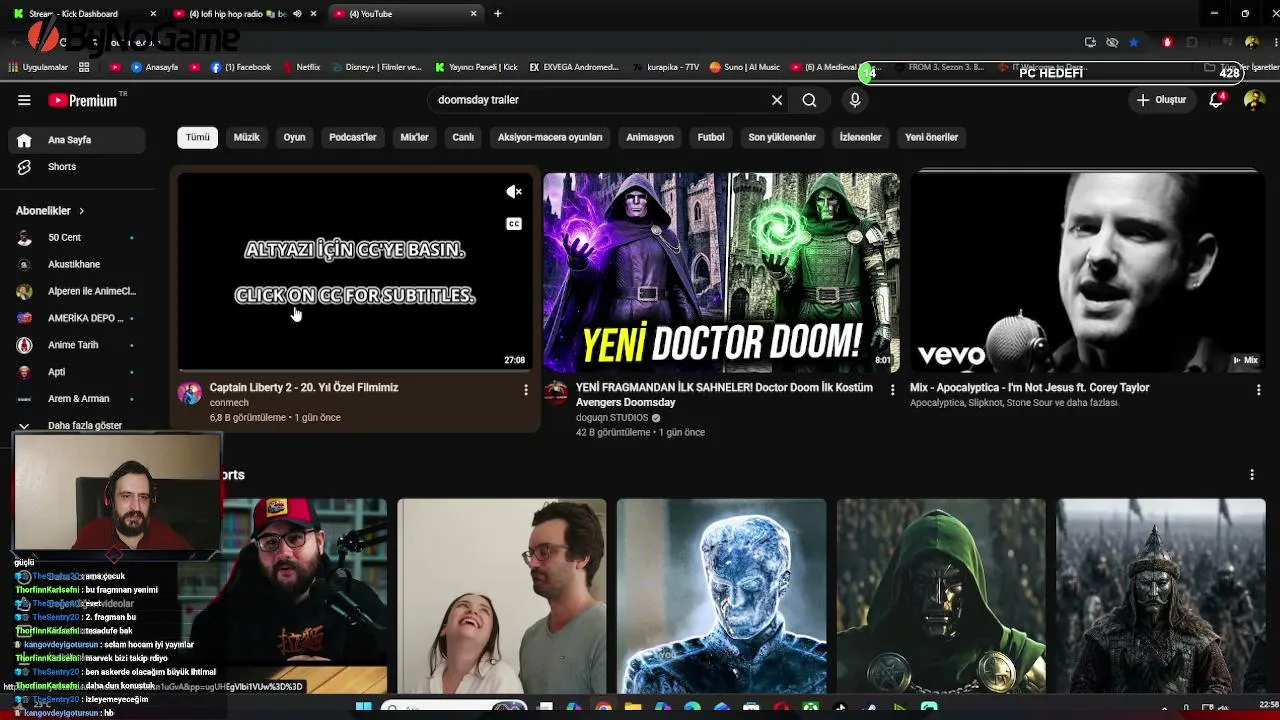Open the YouTube guide hamburger menu
1280x720 pixels.
[24, 100]
